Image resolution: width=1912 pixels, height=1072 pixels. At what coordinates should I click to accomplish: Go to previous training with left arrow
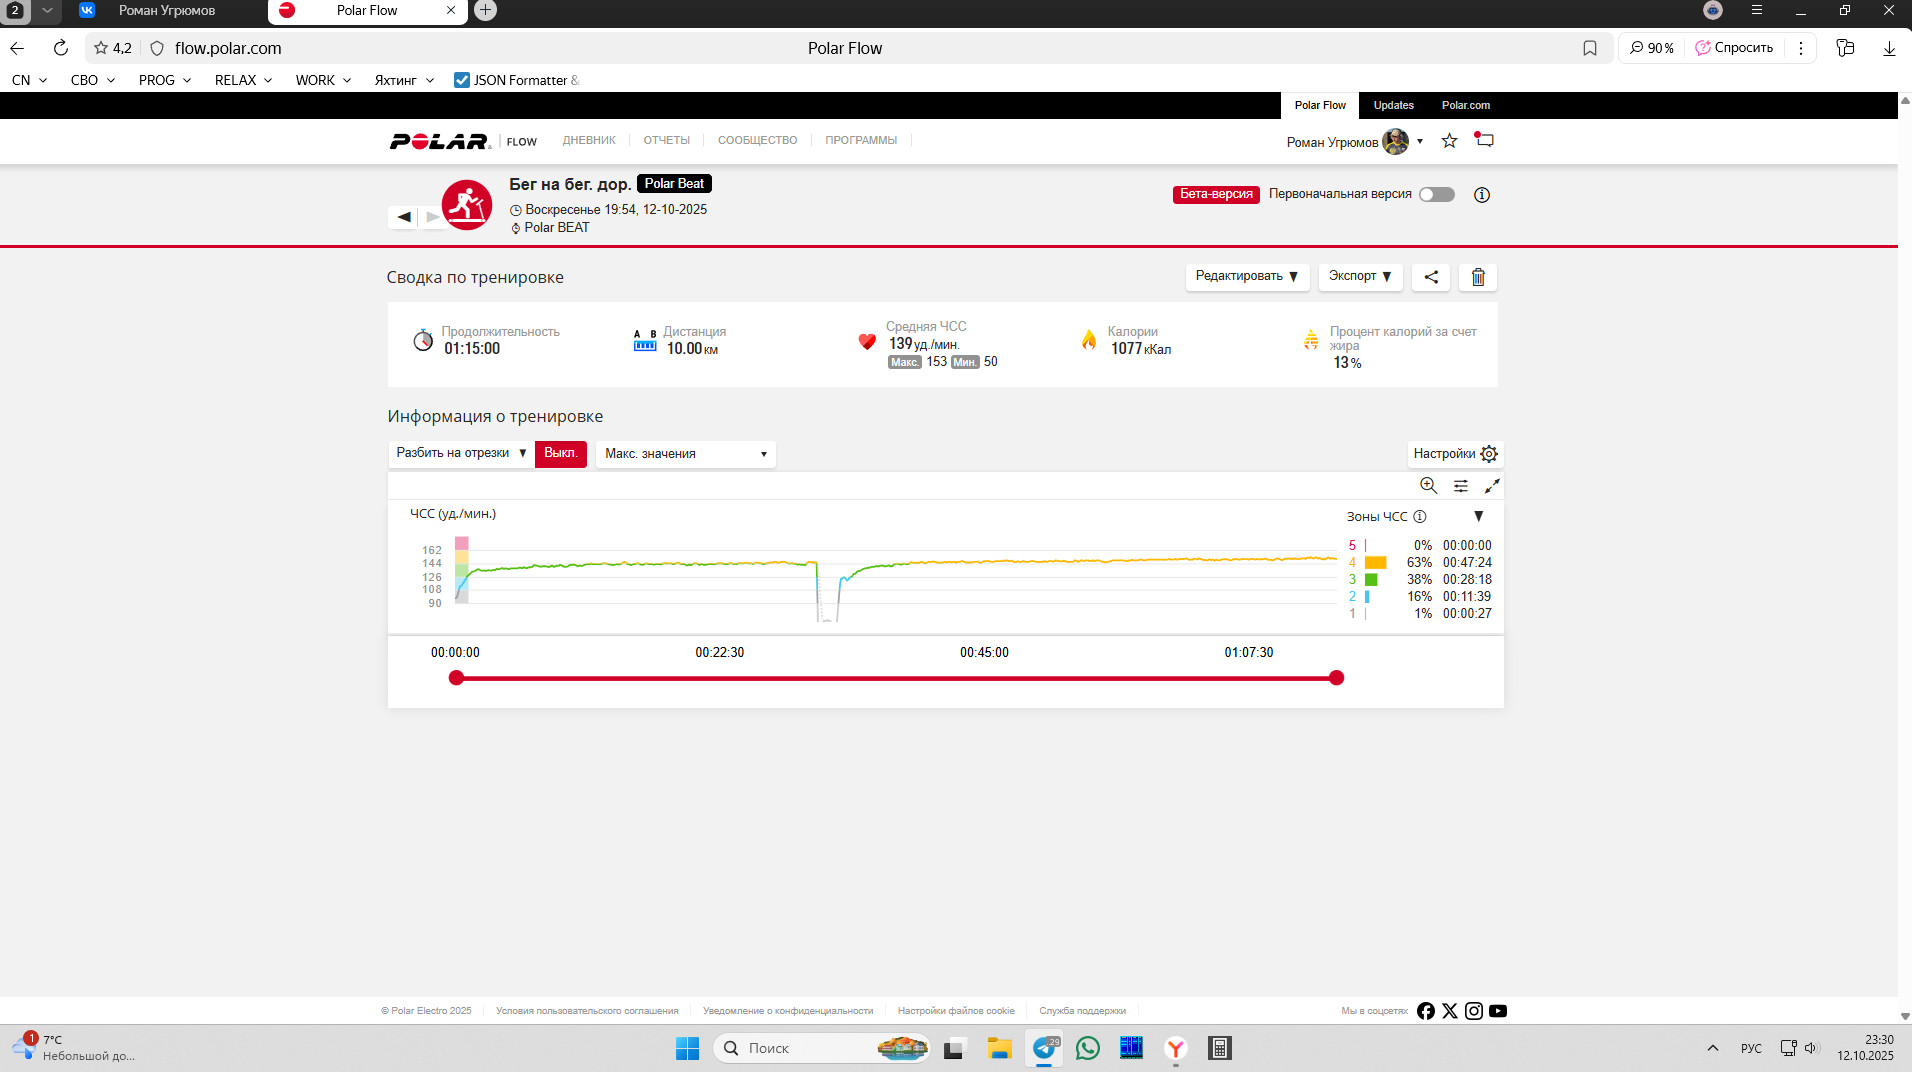click(x=404, y=217)
